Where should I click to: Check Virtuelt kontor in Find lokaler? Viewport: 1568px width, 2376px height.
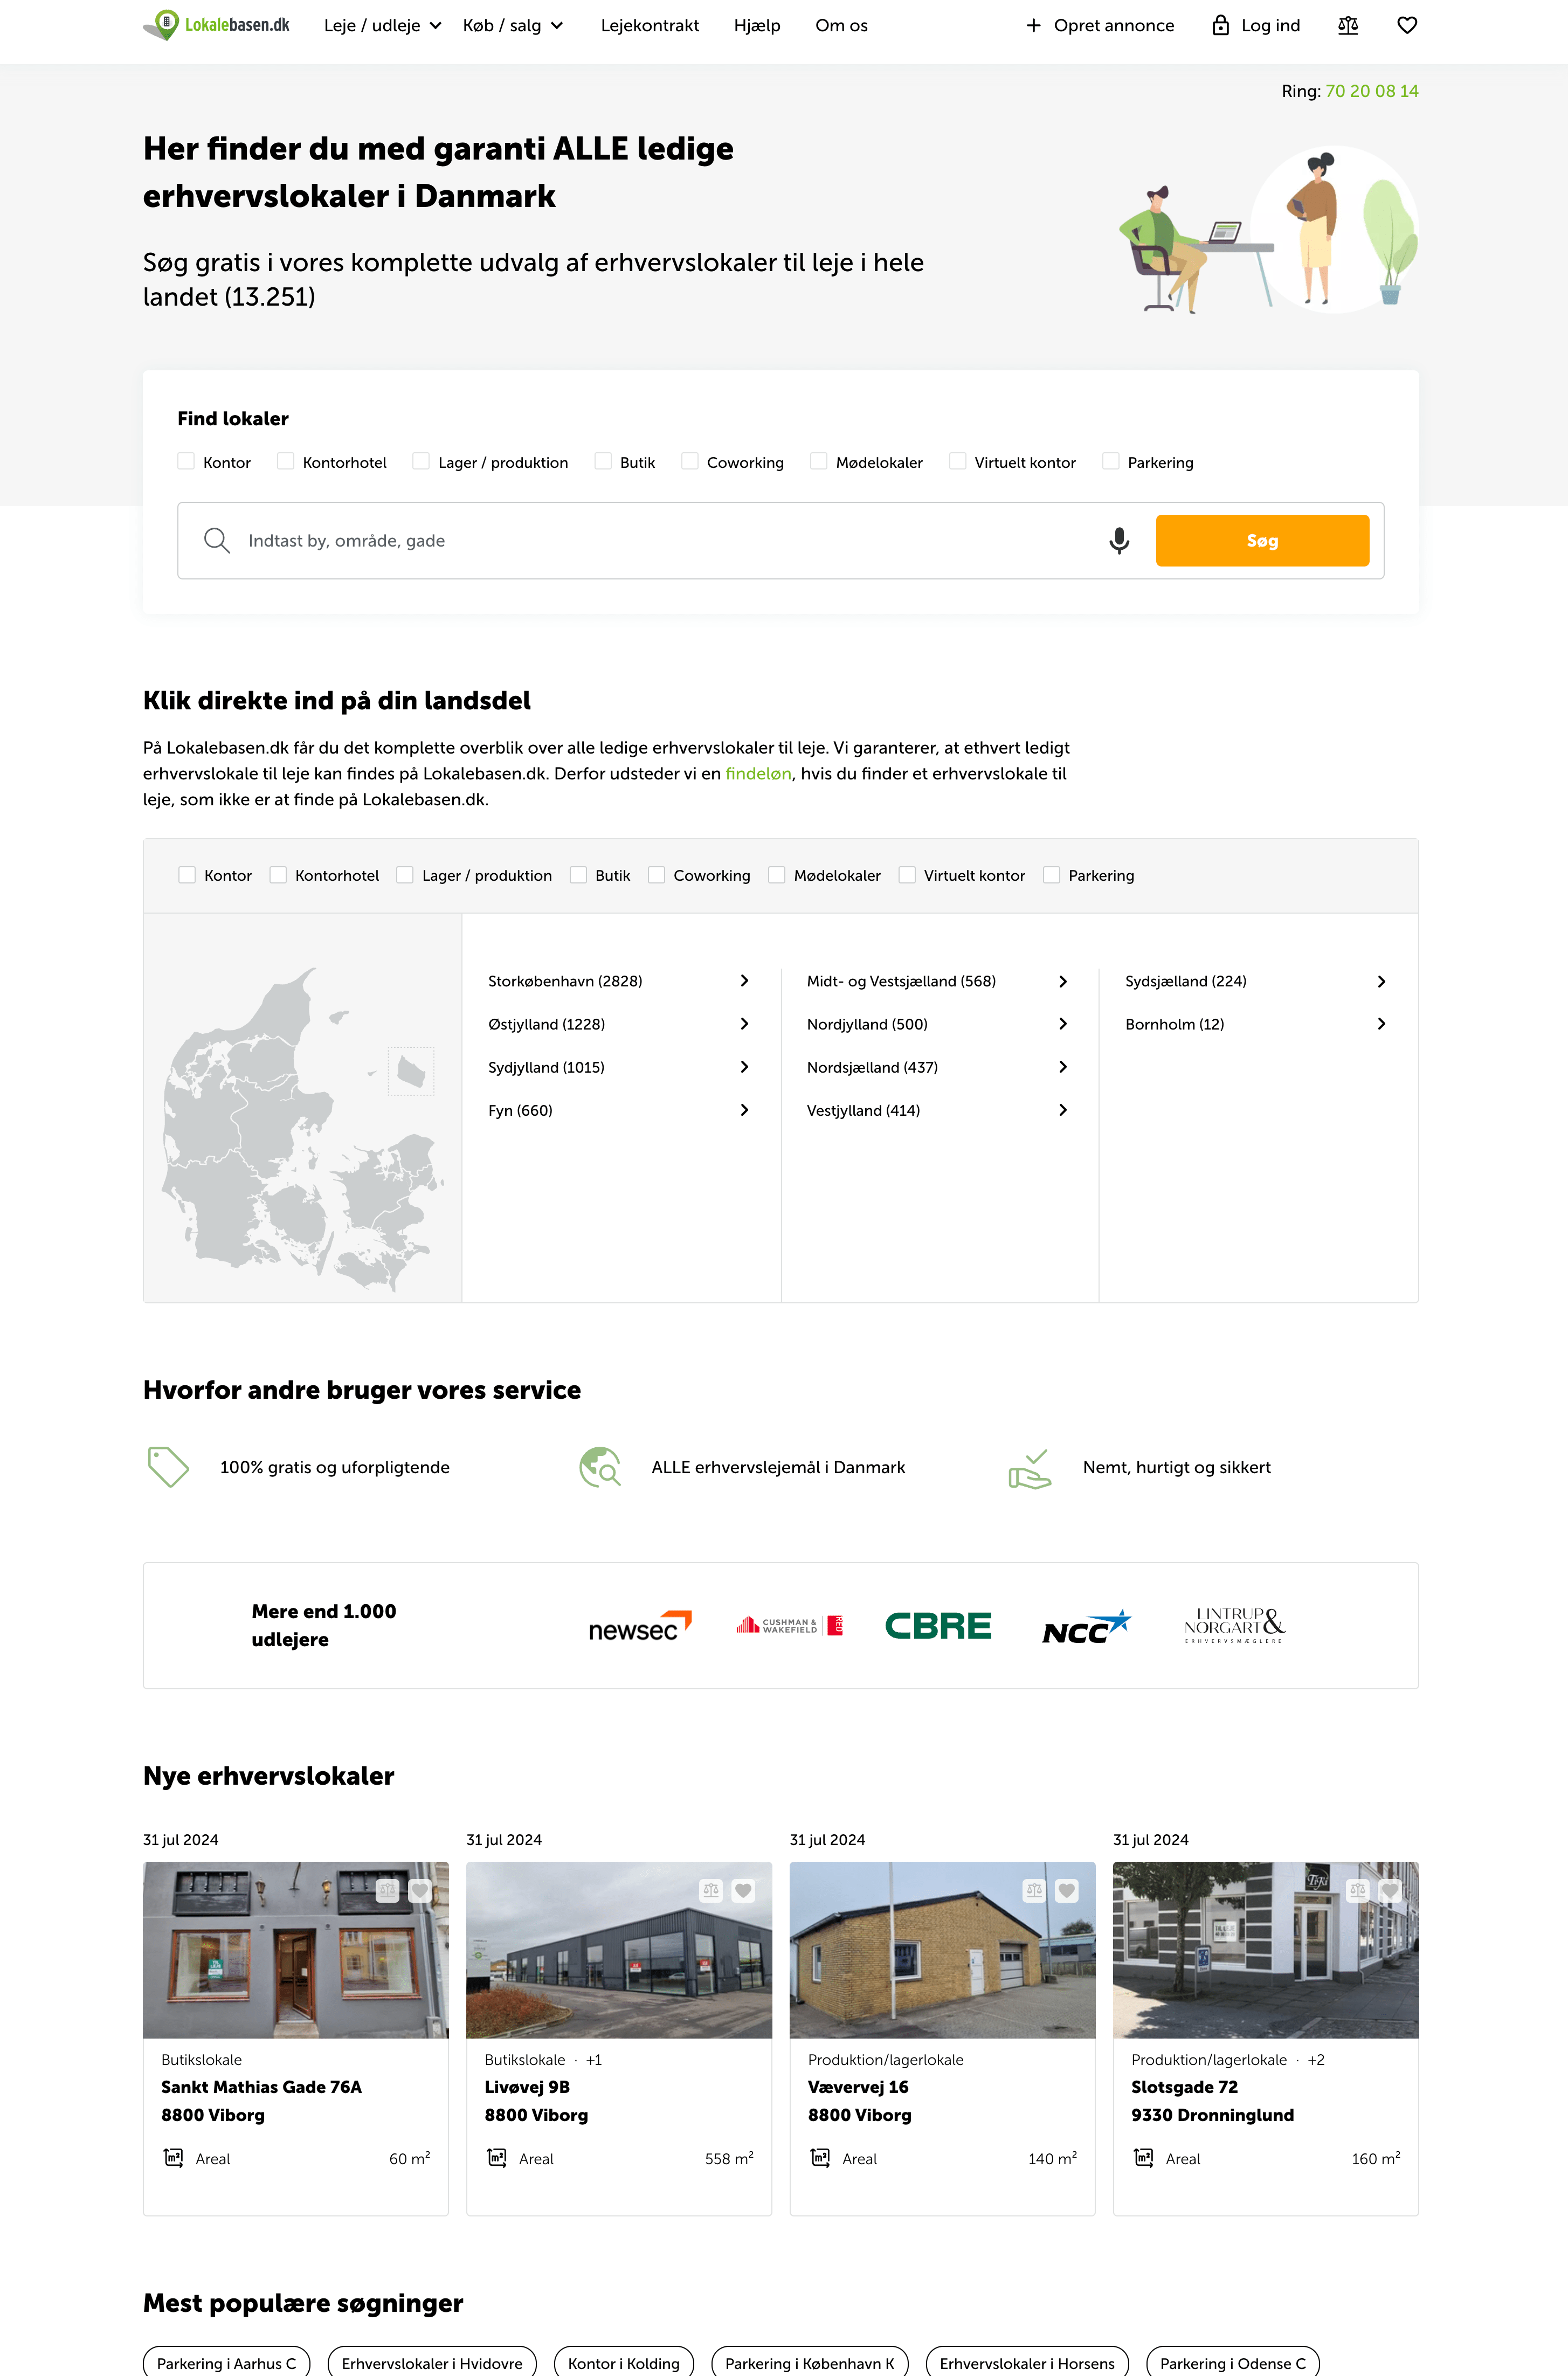tap(958, 461)
